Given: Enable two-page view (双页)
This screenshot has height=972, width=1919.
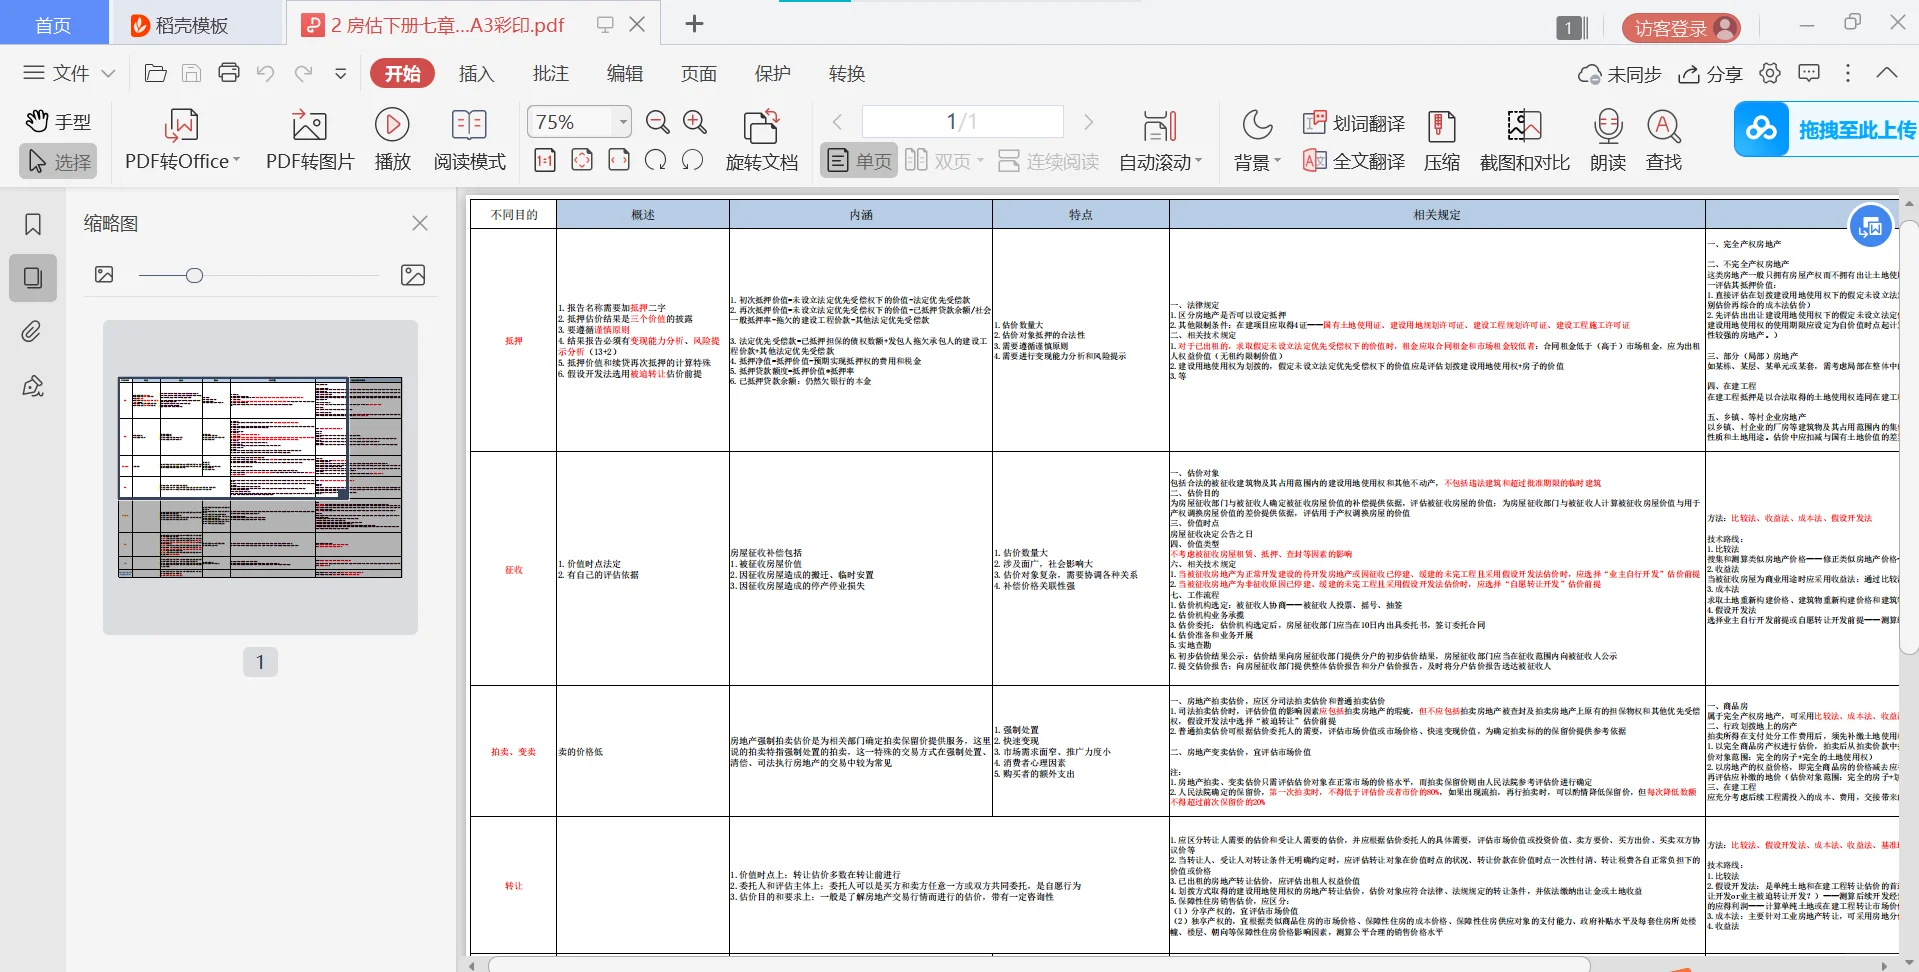Looking at the screenshot, I should (x=944, y=161).
